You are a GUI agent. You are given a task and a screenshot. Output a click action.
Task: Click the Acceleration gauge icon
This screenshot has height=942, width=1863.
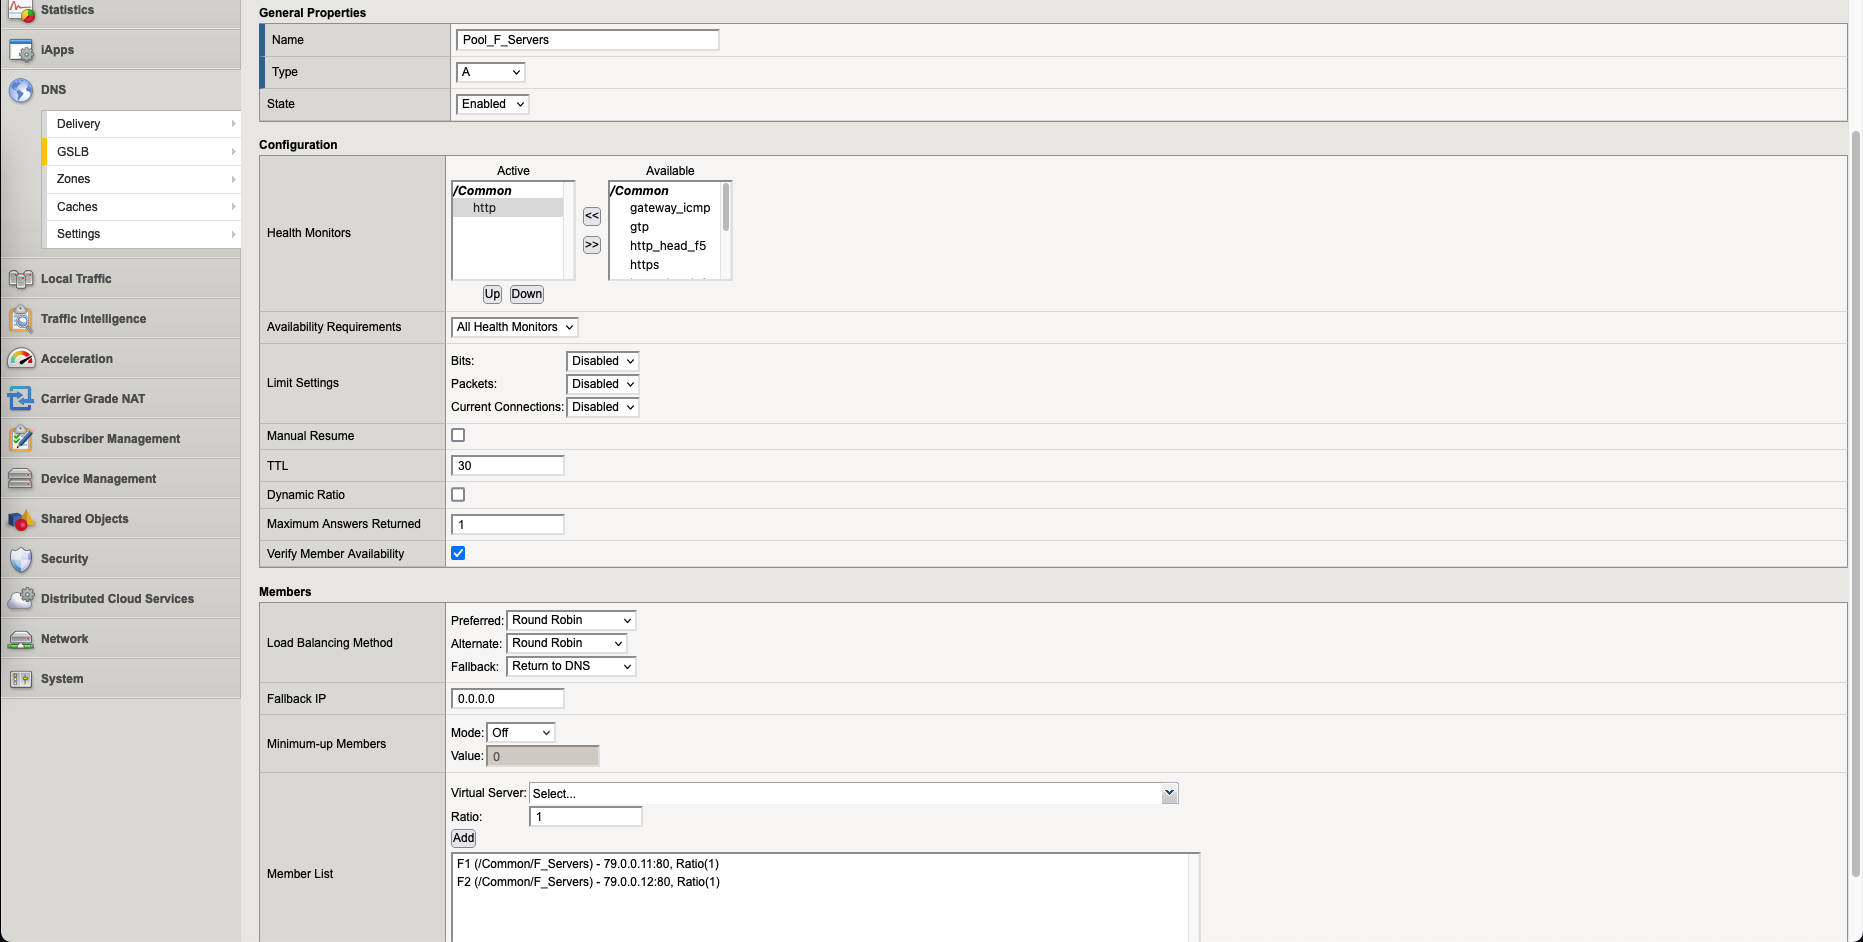pyautogui.click(x=21, y=359)
